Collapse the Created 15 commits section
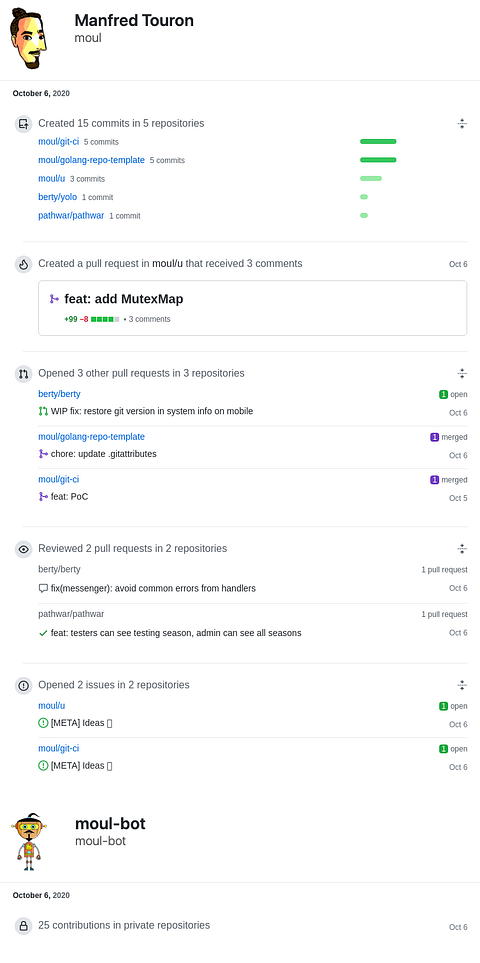Viewport: 480px width, 963px height. coord(462,123)
